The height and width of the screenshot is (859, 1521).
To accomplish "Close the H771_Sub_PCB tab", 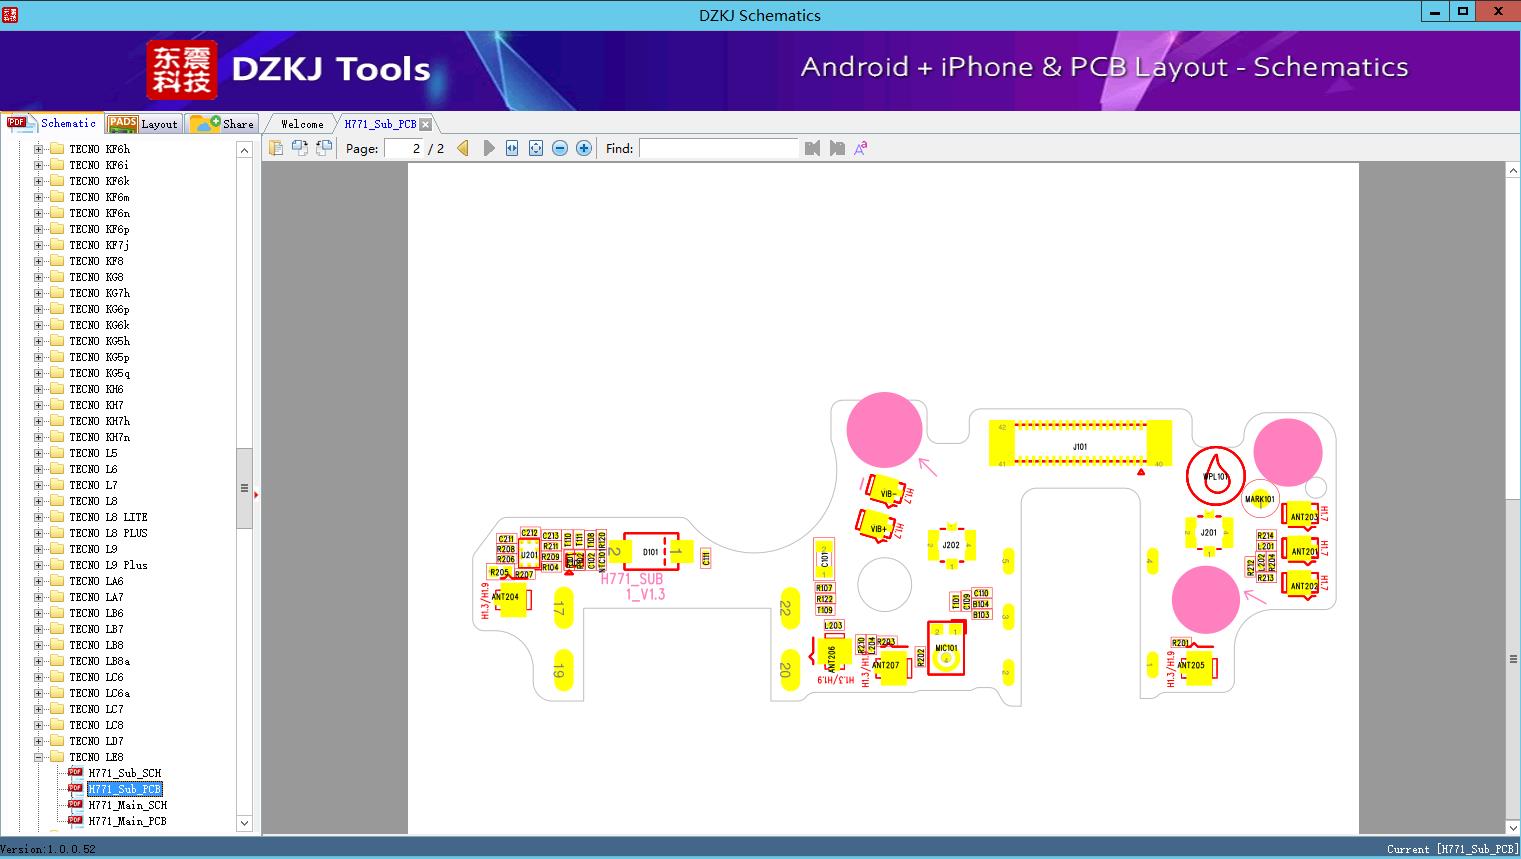I will 426,124.
